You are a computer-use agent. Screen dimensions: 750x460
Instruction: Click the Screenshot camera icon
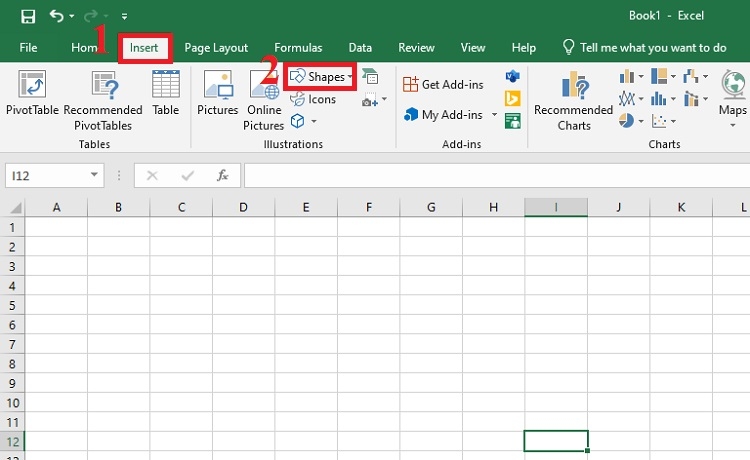coord(369,100)
